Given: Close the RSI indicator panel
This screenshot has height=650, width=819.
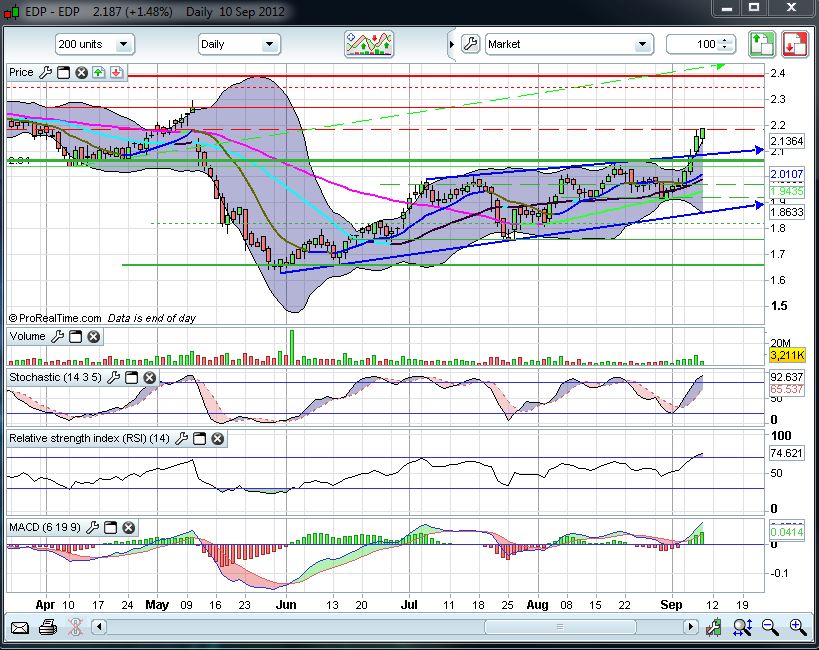Looking at the screenshot, I should click(x=218, y=438).
